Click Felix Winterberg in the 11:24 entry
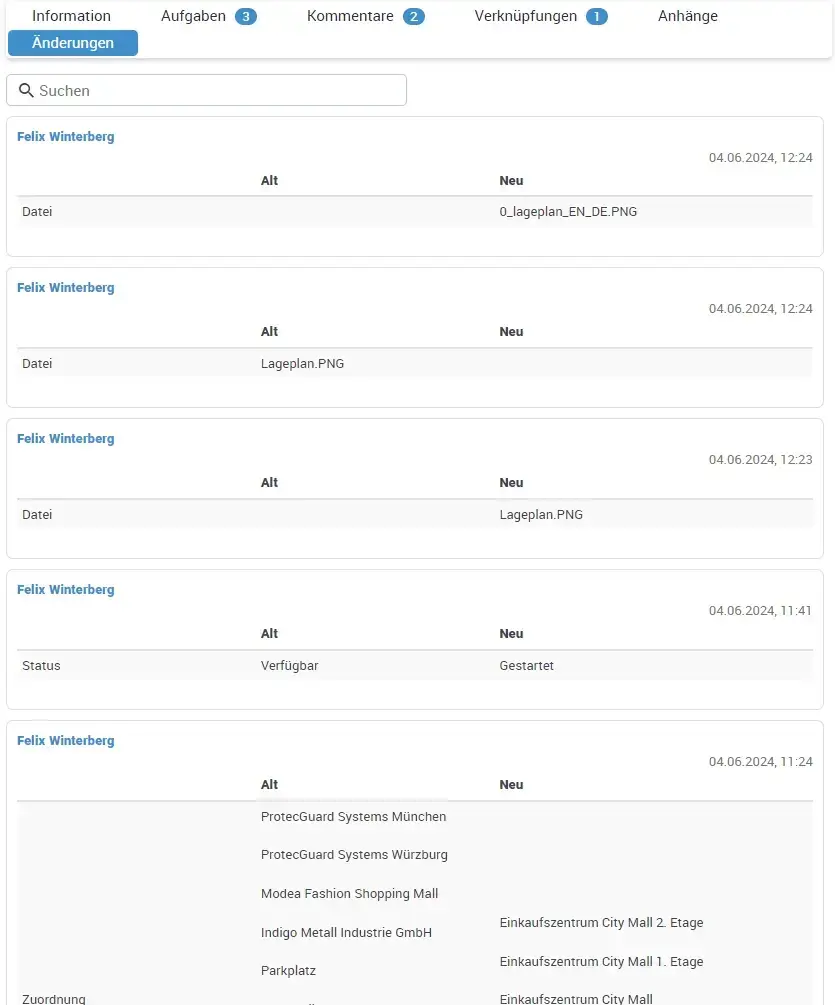The image size is (835, 1005). pyautogui.click(x=66, y=741)
